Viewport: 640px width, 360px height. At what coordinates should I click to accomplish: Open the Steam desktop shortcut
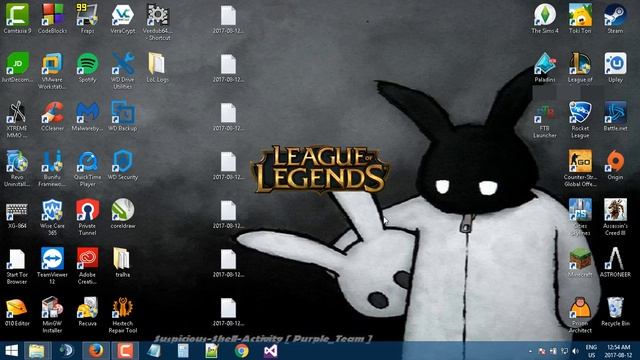615,19
